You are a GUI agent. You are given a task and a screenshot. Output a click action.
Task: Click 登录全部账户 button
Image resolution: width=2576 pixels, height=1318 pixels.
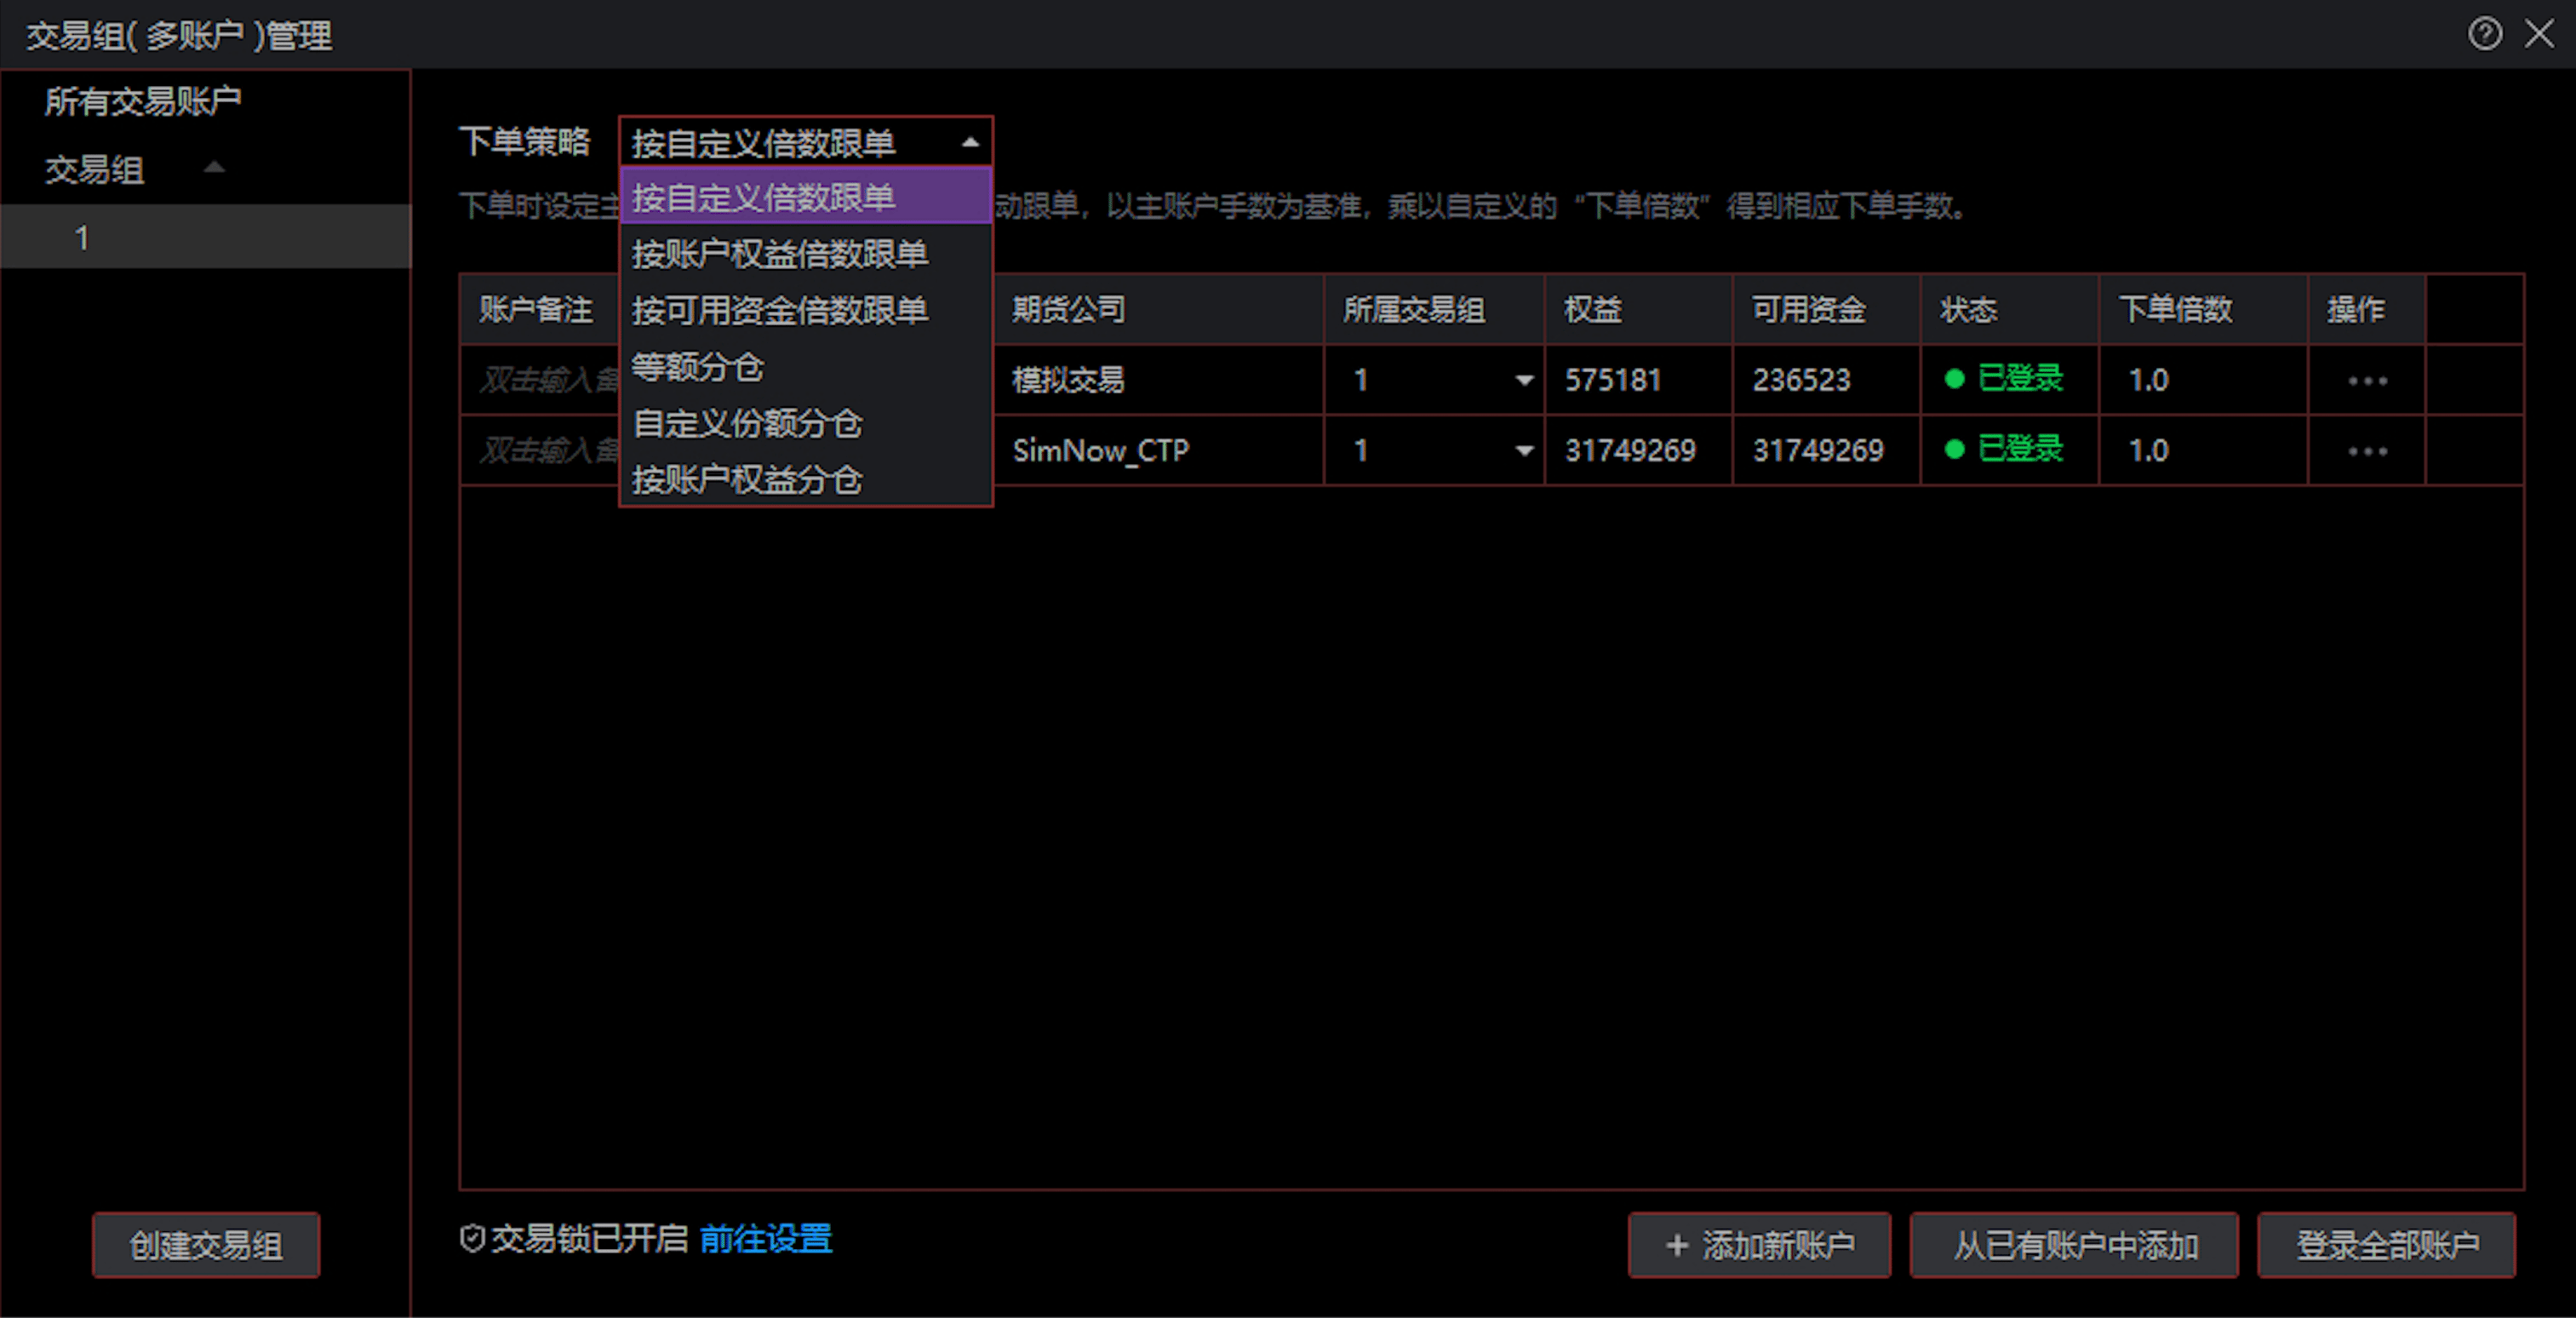pos(2386,1245)
